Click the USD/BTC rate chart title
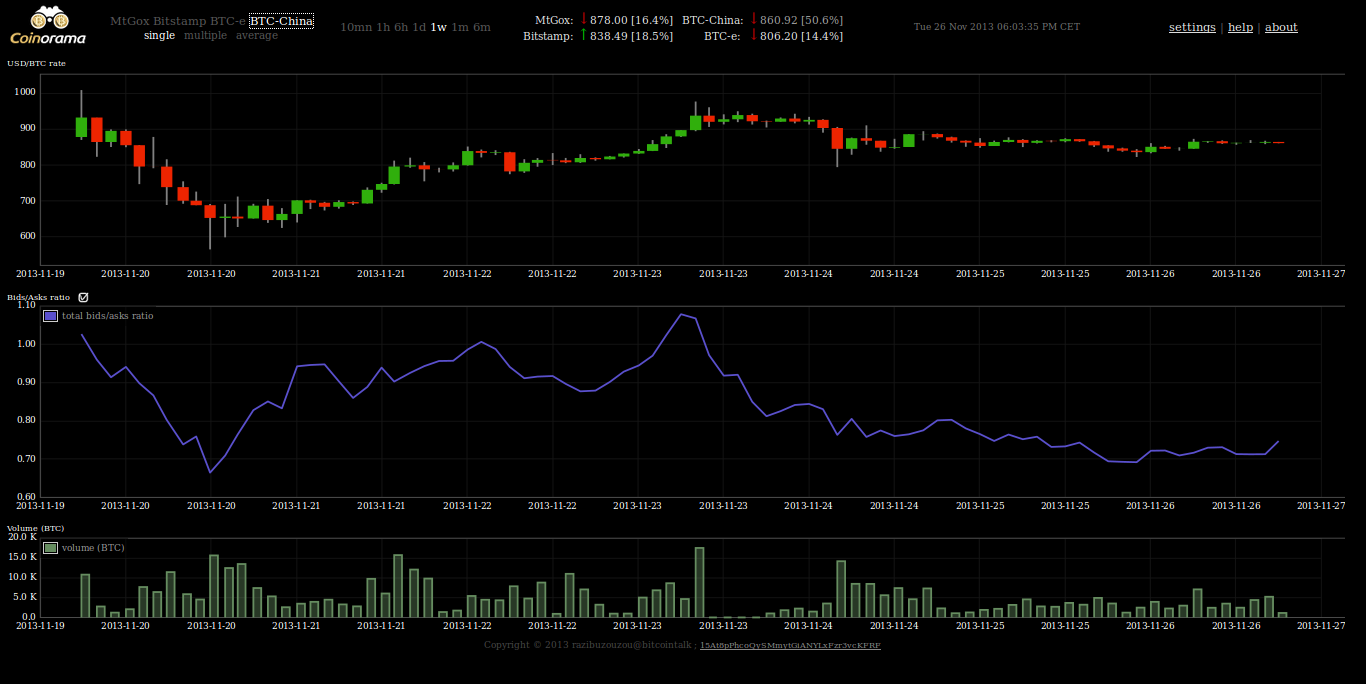 click(x=37, y=63)
